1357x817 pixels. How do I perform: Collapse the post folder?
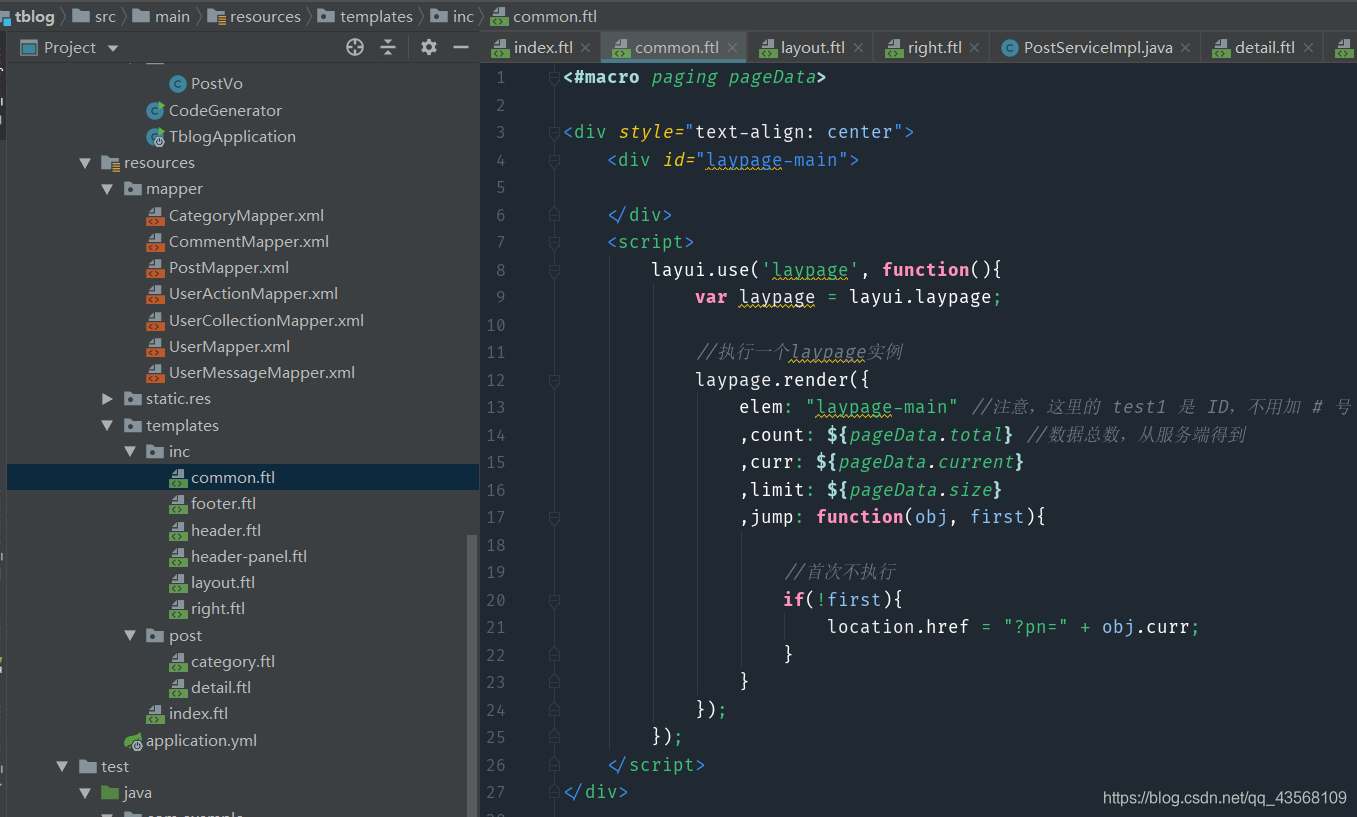tap(130, 636)
